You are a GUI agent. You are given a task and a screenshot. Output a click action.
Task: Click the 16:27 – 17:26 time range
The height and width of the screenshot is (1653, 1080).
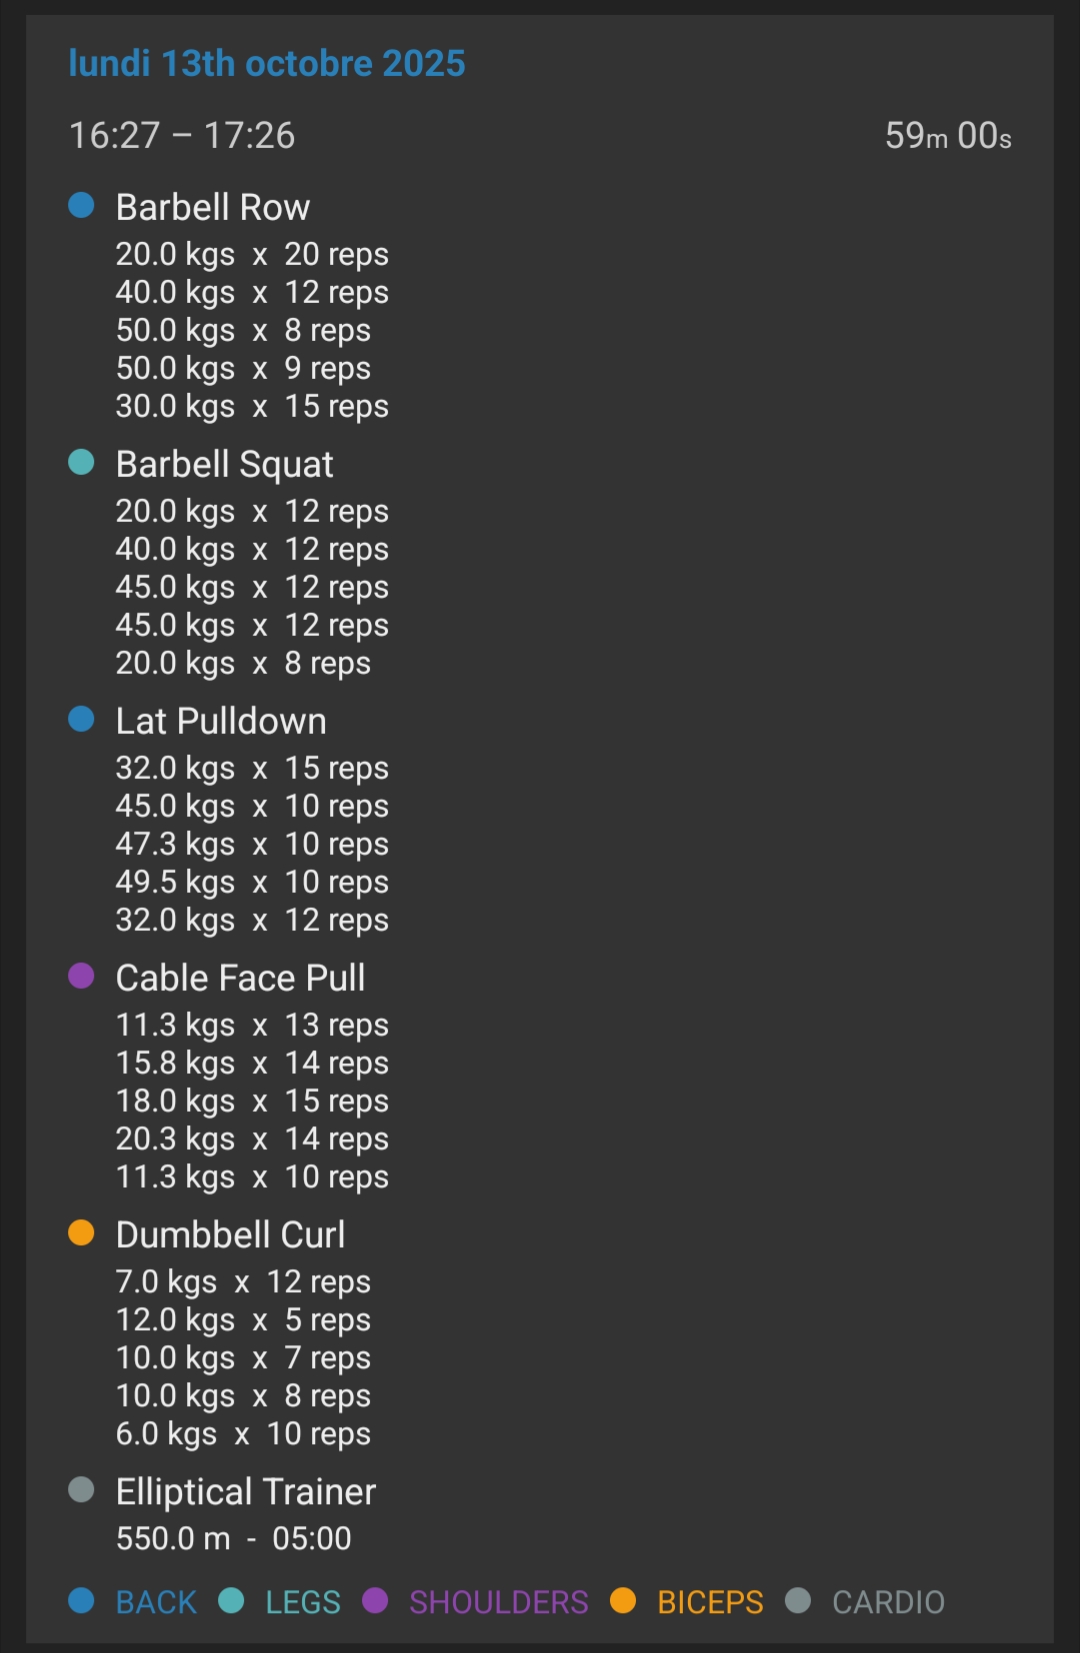(182, 136)
